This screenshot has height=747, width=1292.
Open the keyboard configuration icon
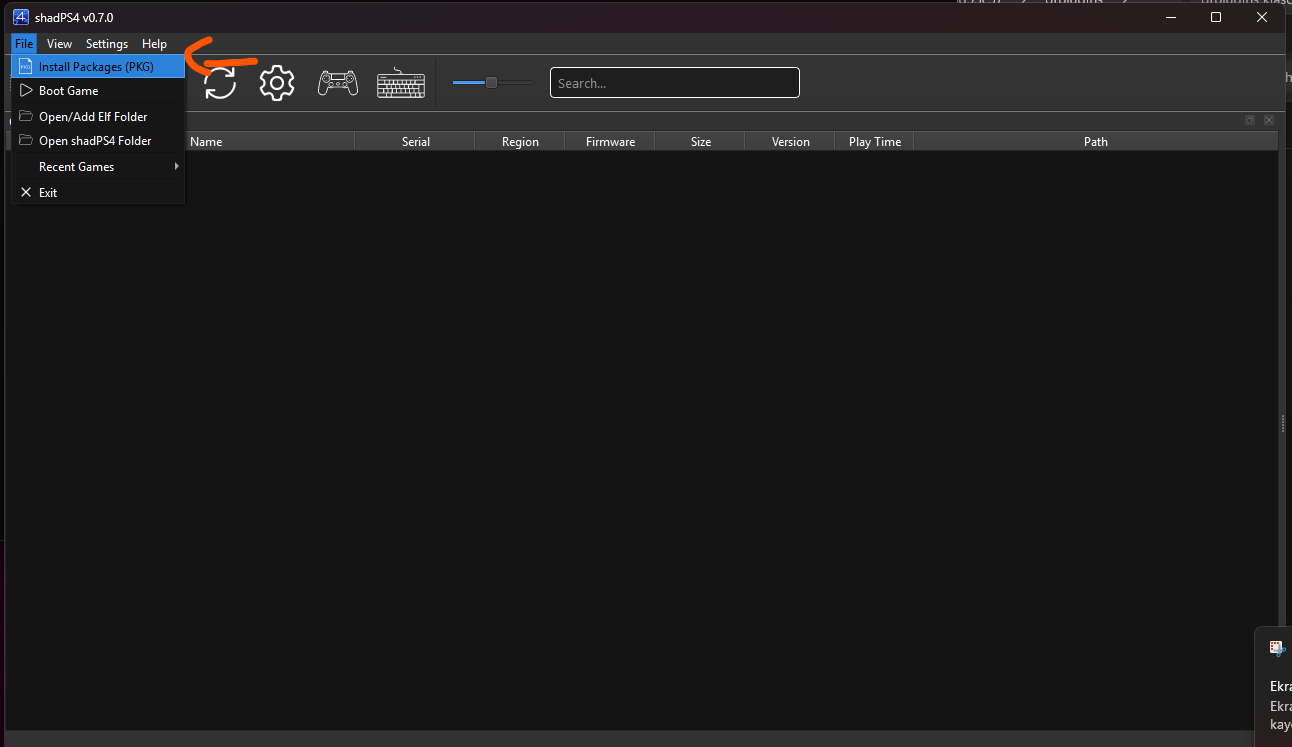(x=401, y=83)
